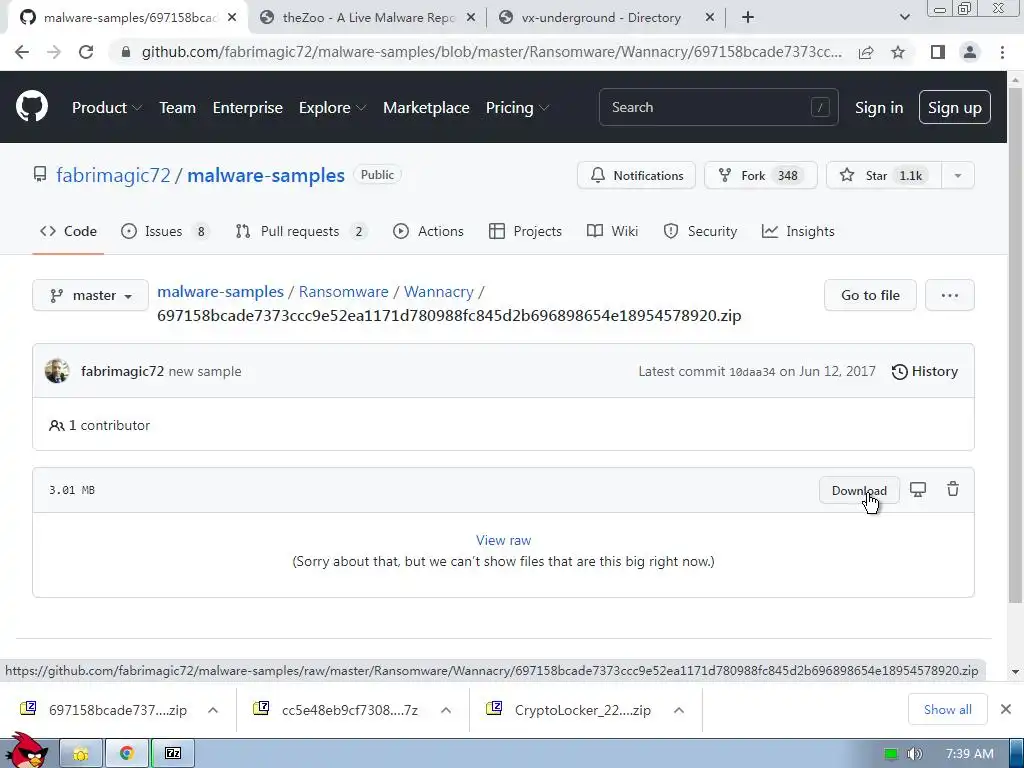
Task: Open Chrome three-dot menu
Action: click(x=1002, y=52)
